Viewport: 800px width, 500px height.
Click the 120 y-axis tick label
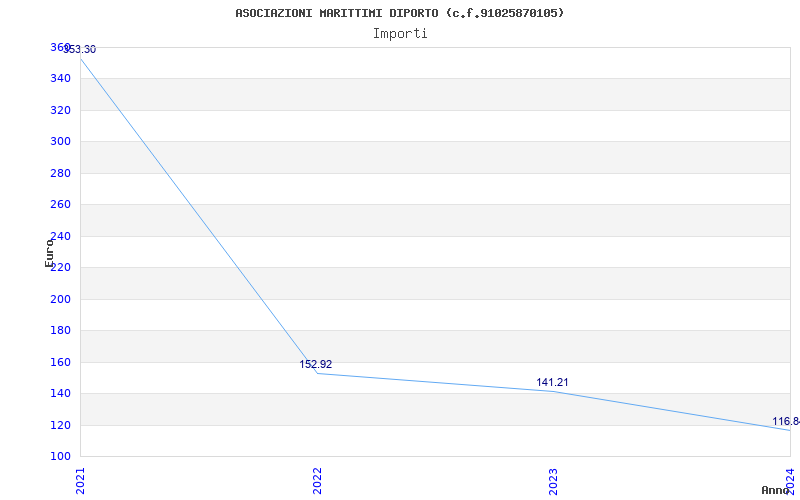60,425
